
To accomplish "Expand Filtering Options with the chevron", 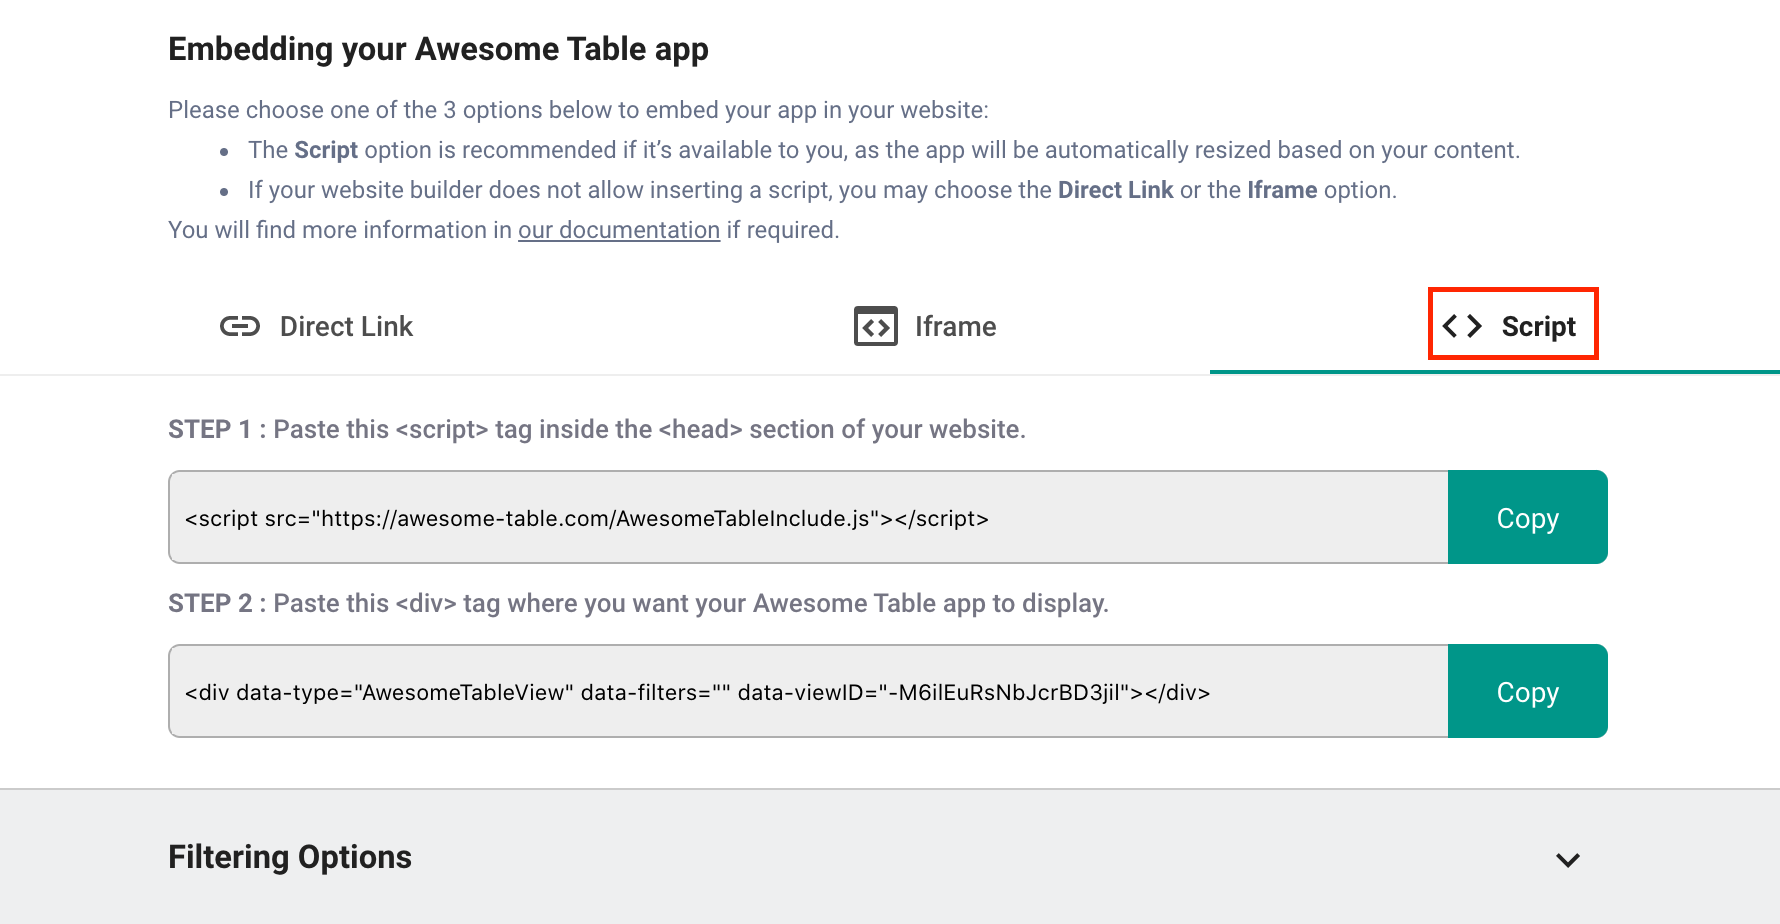I will coord(1568,860).
